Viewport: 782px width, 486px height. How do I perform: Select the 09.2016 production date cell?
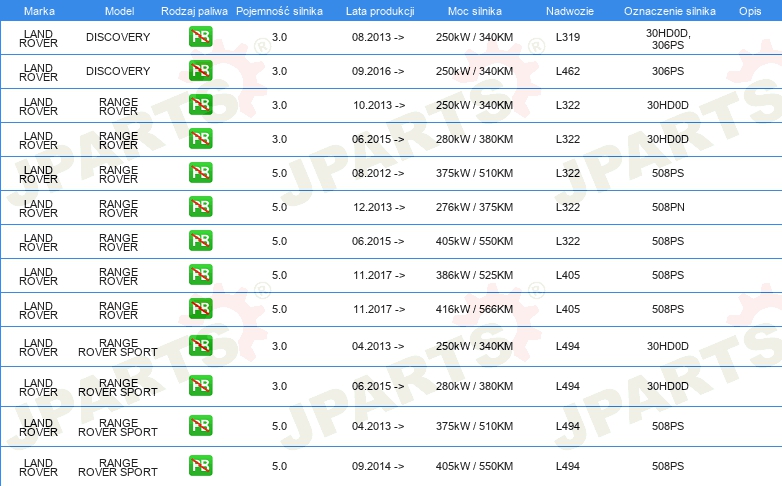[x=378, y=71]
